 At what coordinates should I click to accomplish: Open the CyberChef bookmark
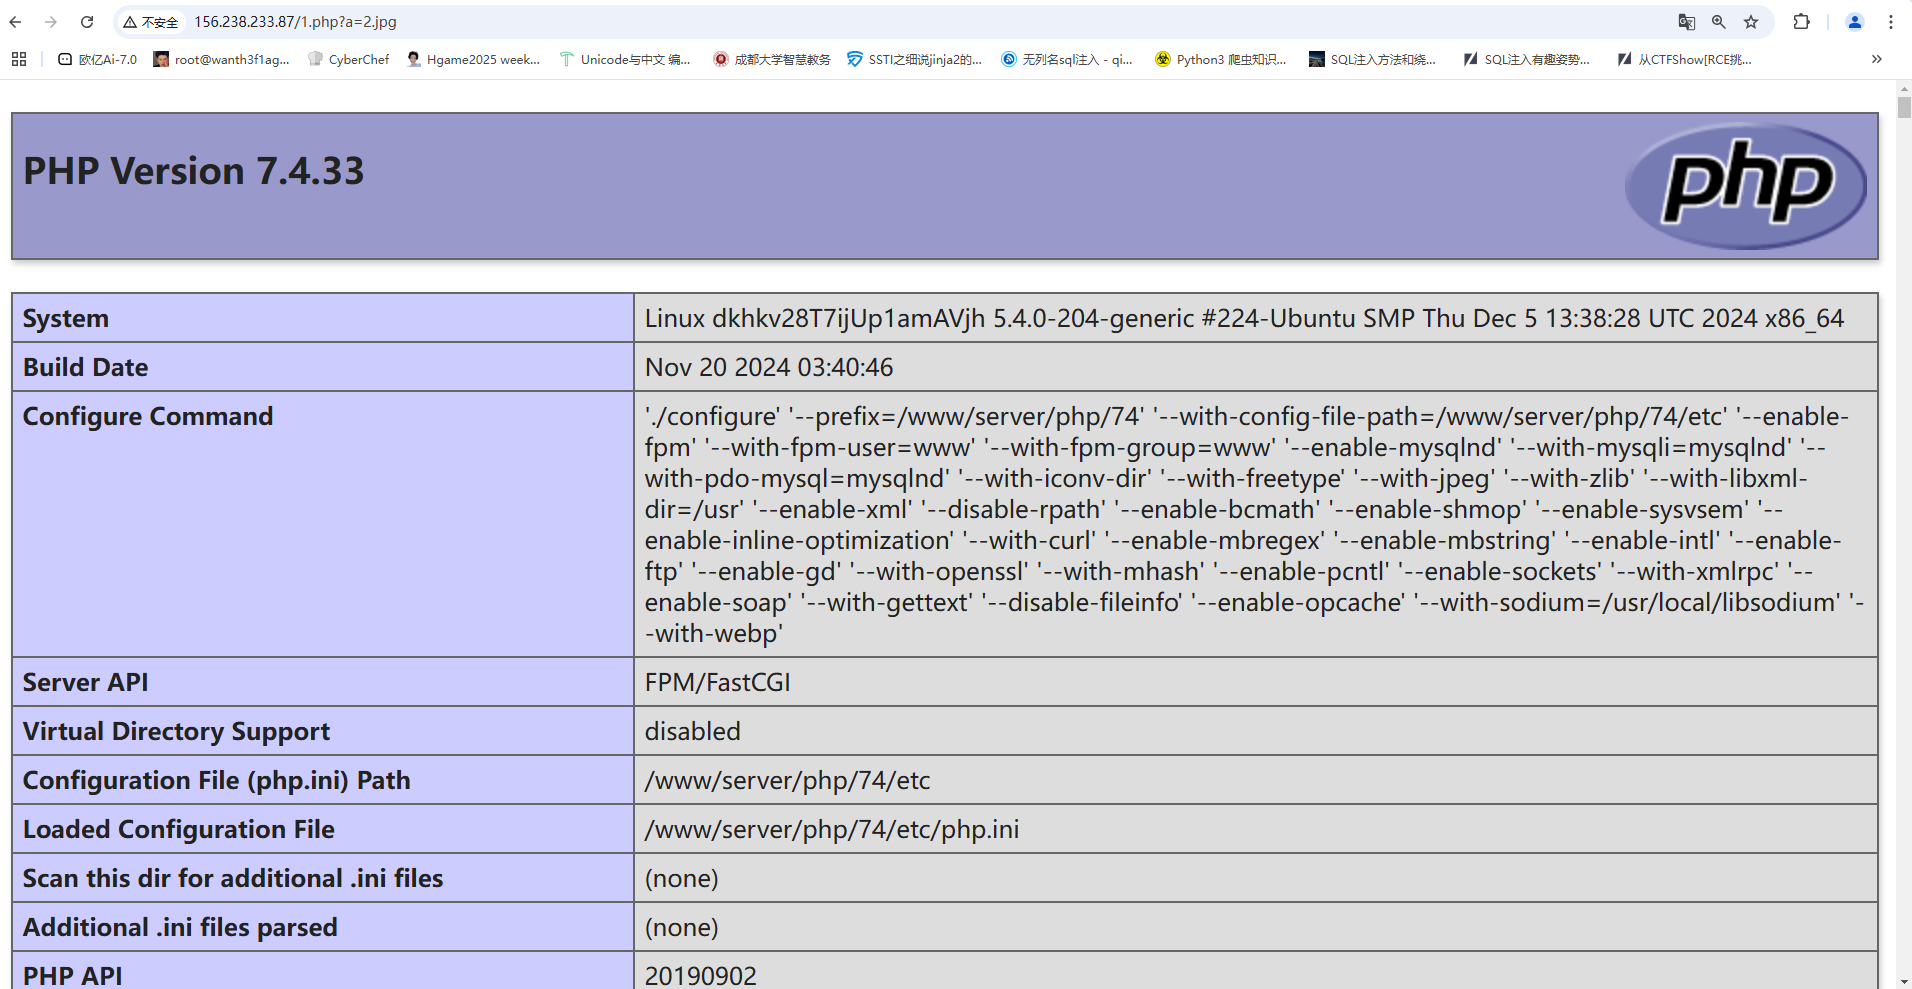coord(349,60)
